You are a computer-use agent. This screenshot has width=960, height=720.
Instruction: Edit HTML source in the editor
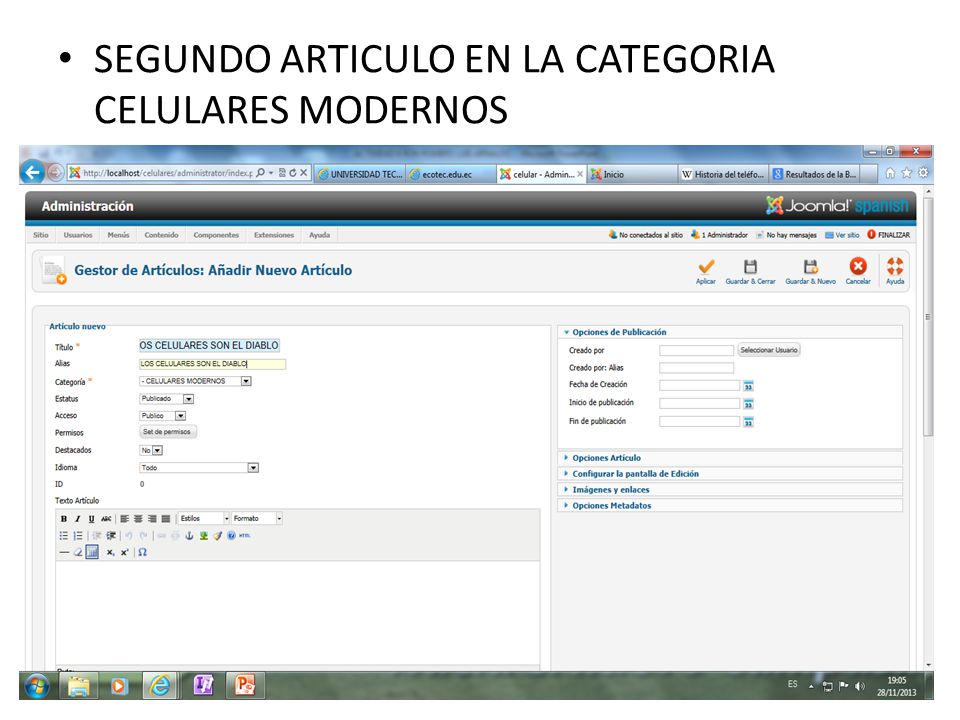tap(245, 536)
